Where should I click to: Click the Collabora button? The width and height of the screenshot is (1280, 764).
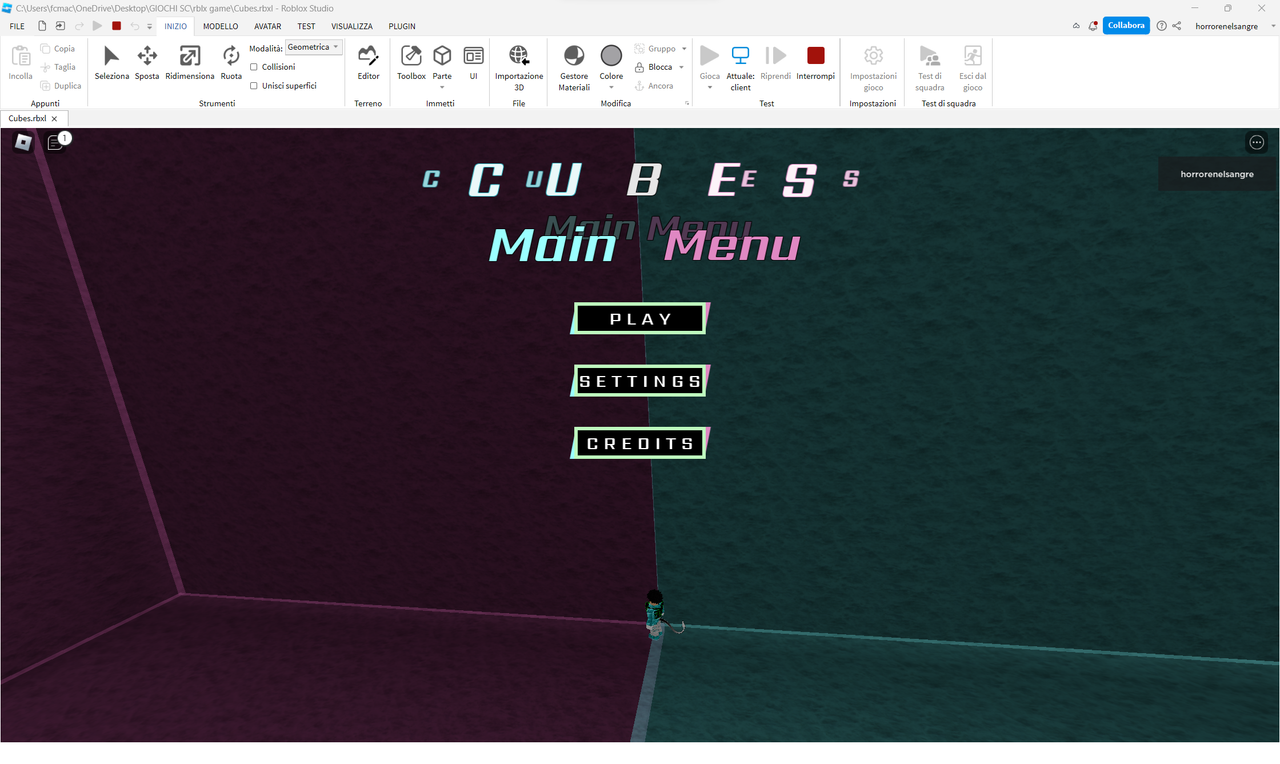click(1126, 26)
